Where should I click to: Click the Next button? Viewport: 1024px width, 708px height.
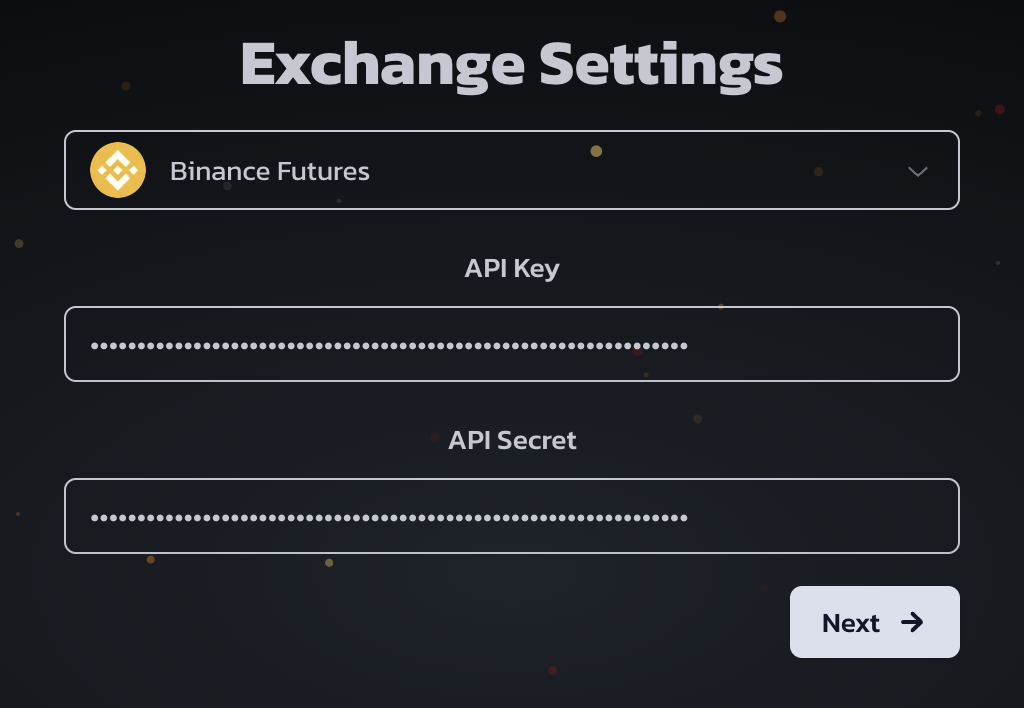tap(874, 622)
